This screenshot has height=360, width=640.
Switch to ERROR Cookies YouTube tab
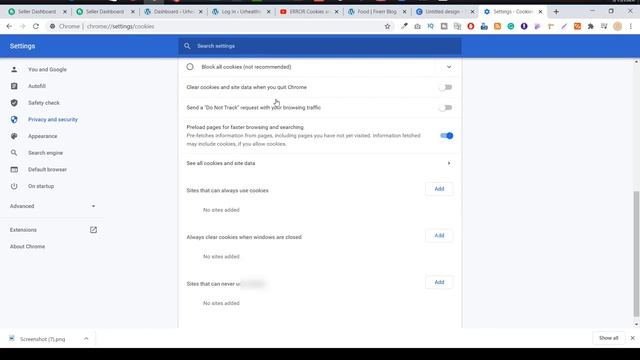pyautogui.click(x=308, y=12)
